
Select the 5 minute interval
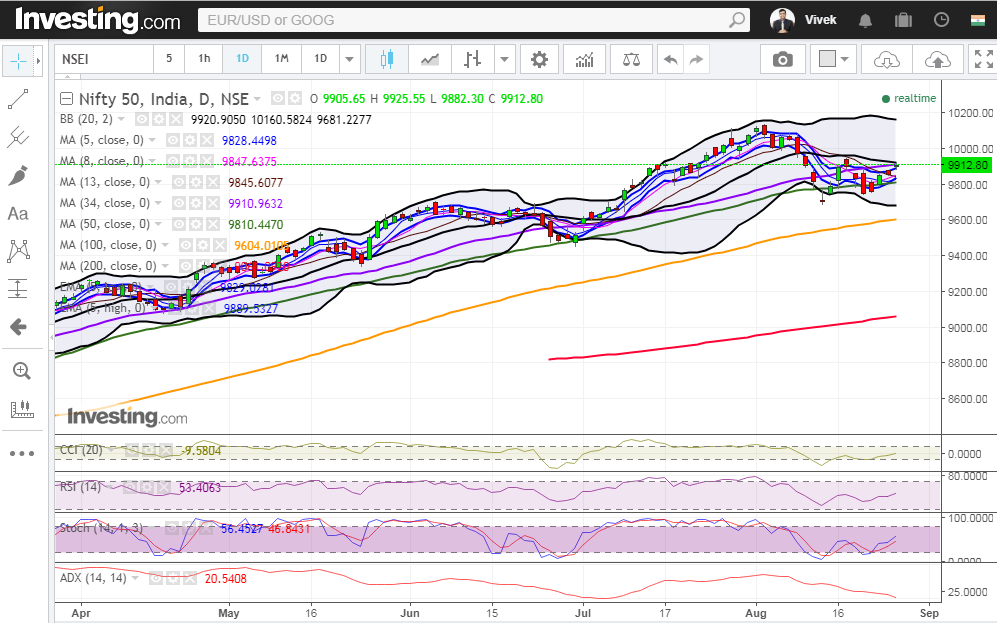(169, 58)
